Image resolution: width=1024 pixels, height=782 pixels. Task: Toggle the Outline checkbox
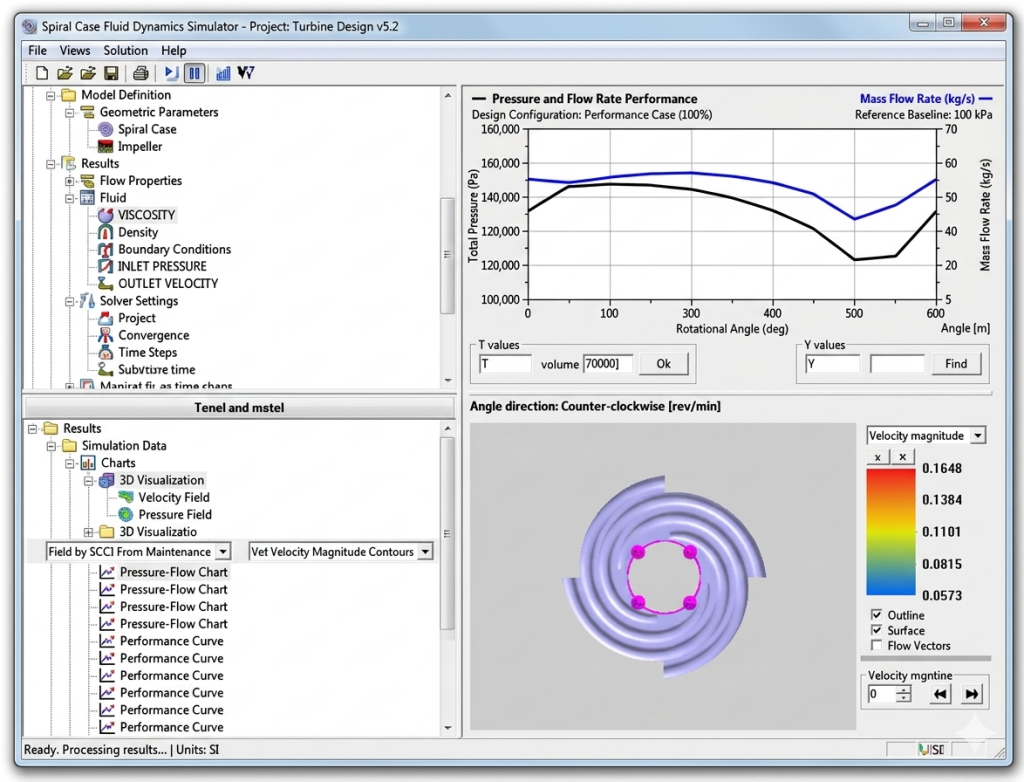(x=876, y=615)
